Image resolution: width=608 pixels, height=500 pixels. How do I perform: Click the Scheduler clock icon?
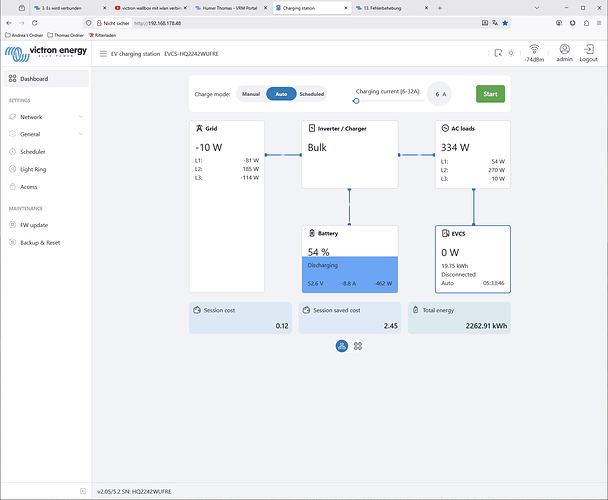[12, 152]
